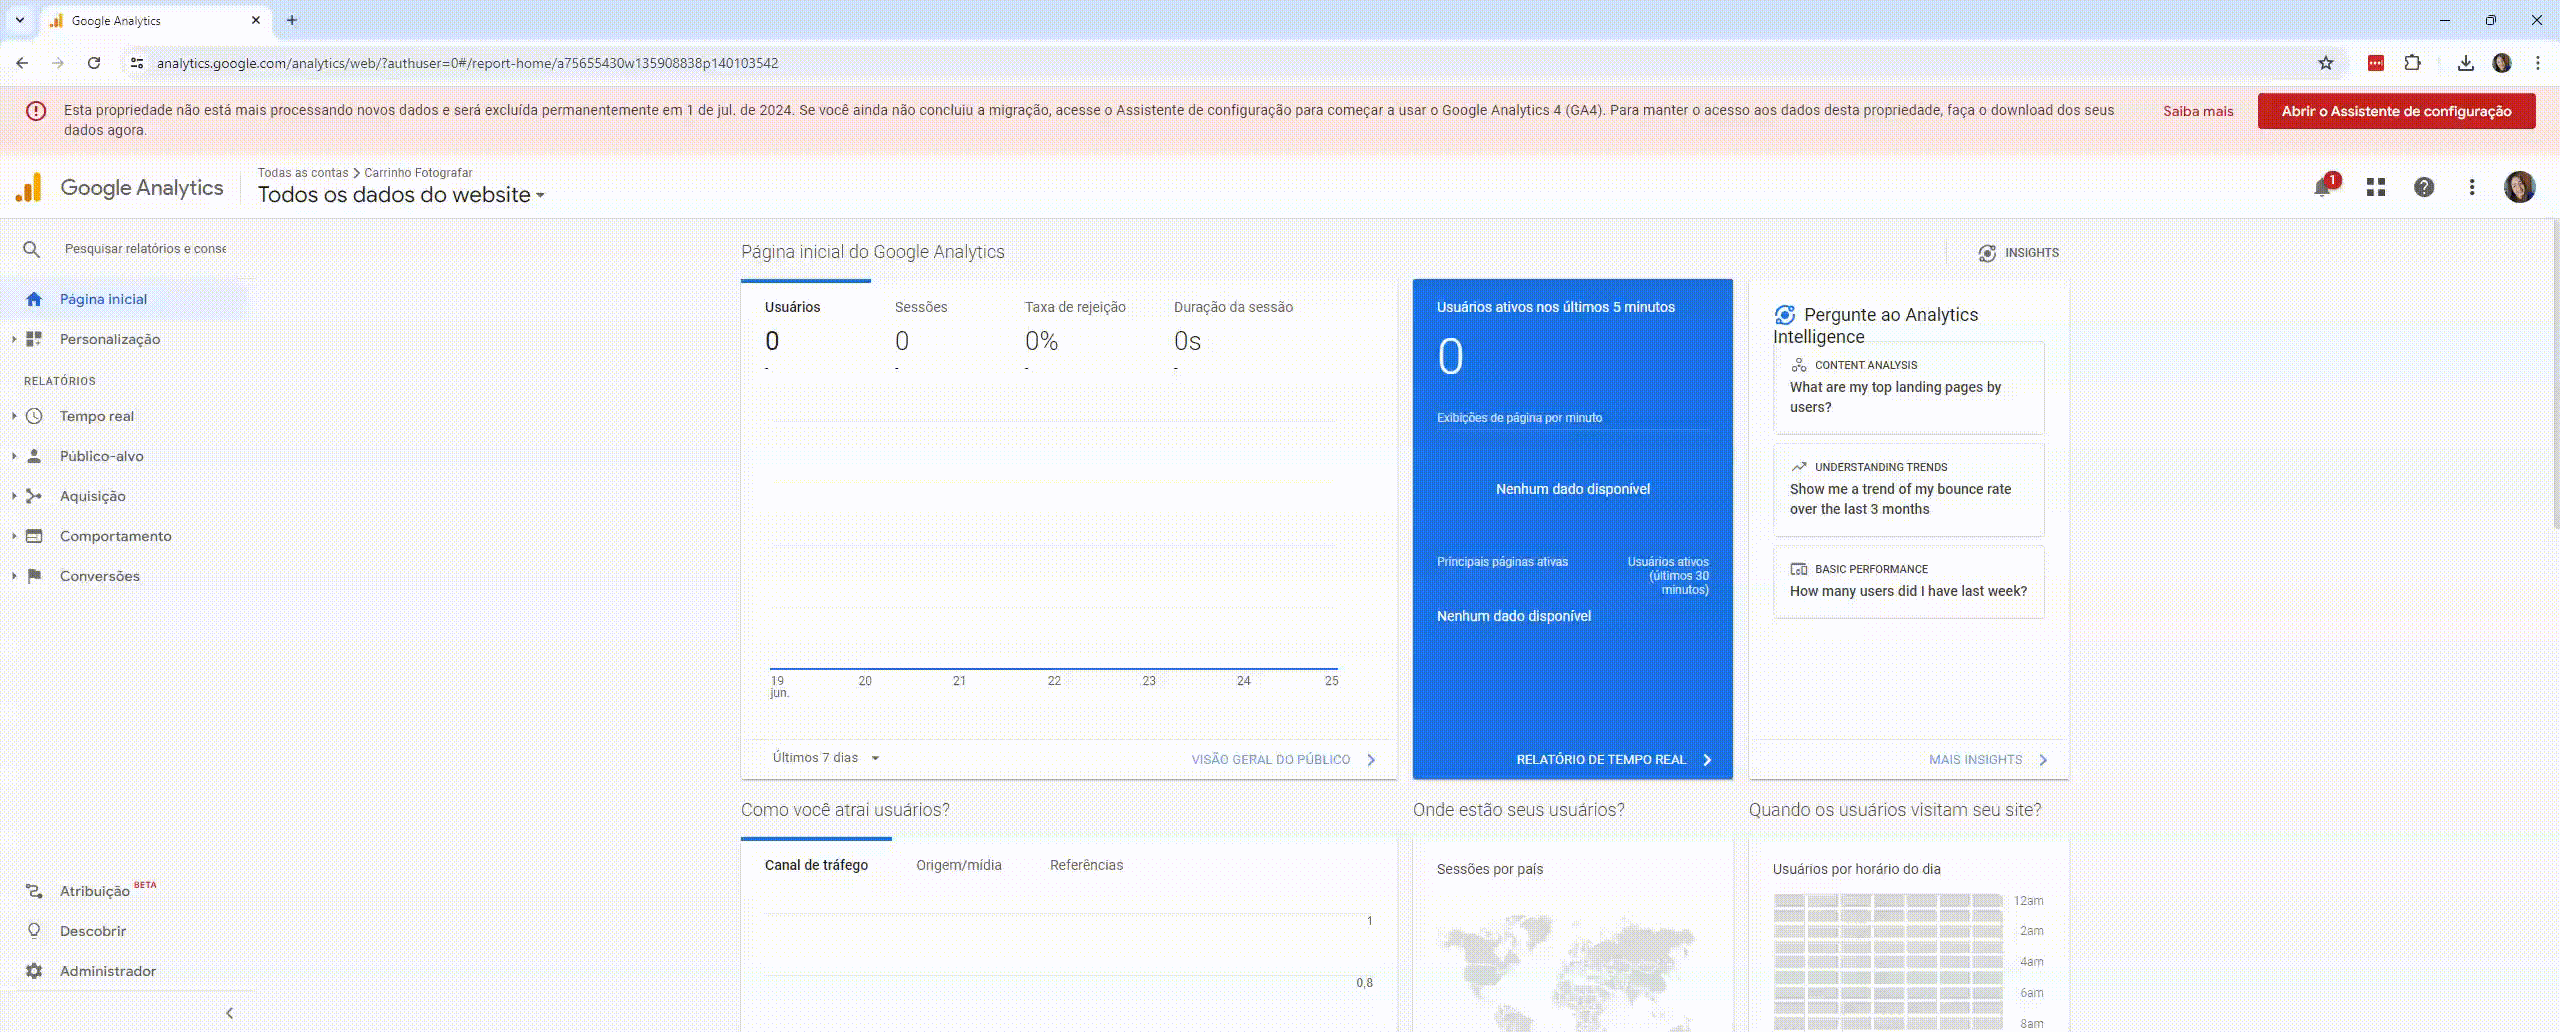Open RELATÓRIO DE TEMPO REAL link
This screenshot has width=2560, height=1032.
coord(1614,760)
